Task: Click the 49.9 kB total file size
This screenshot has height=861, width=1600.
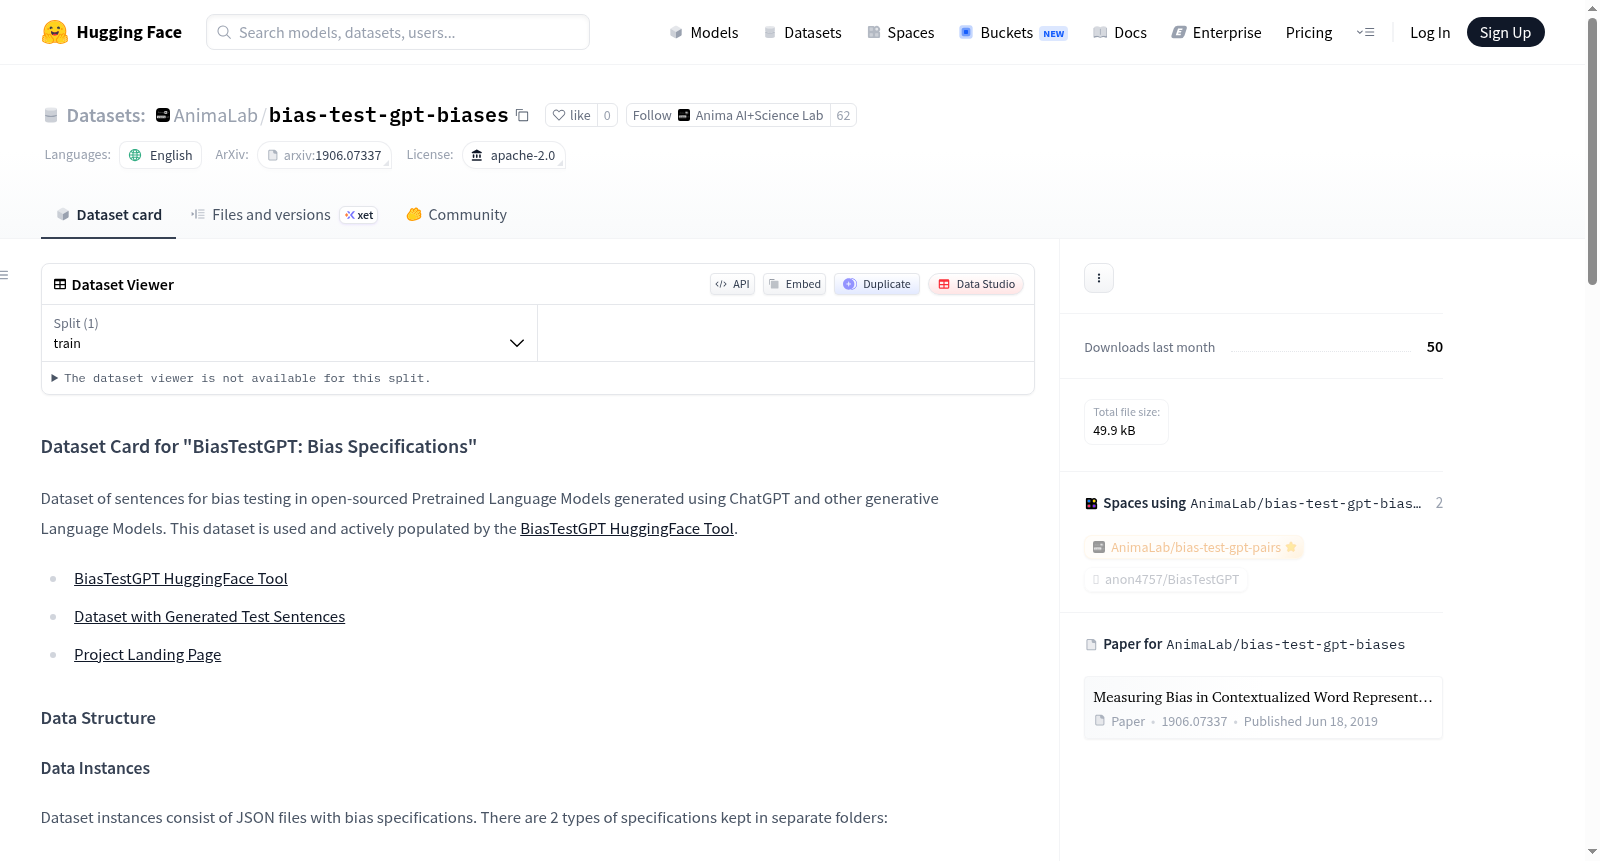Action: pos(1114,431)
